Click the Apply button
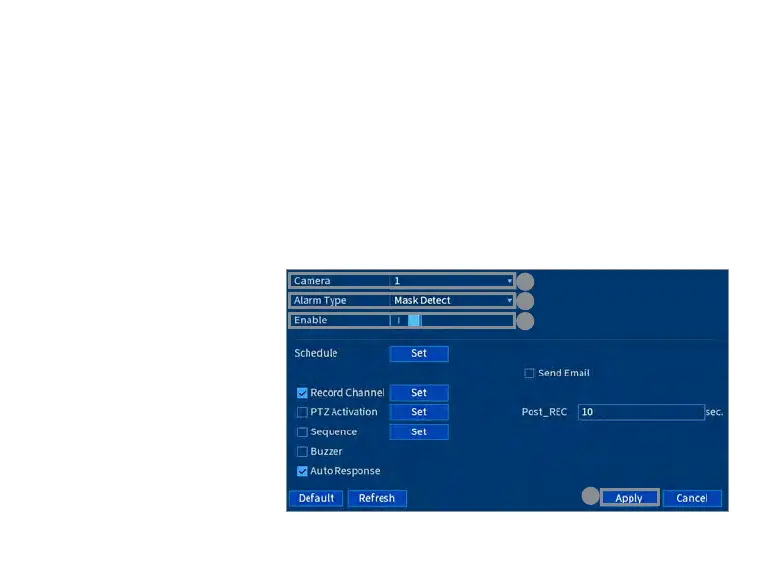The width and height of the screenshot is (778, 562). pos(630,498)
